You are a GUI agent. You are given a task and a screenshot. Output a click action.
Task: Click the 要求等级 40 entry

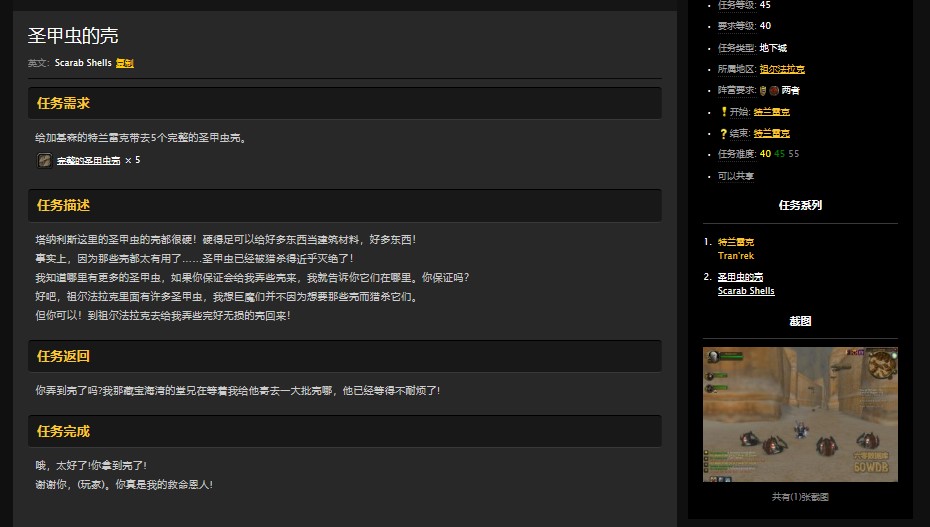point(744,26)
